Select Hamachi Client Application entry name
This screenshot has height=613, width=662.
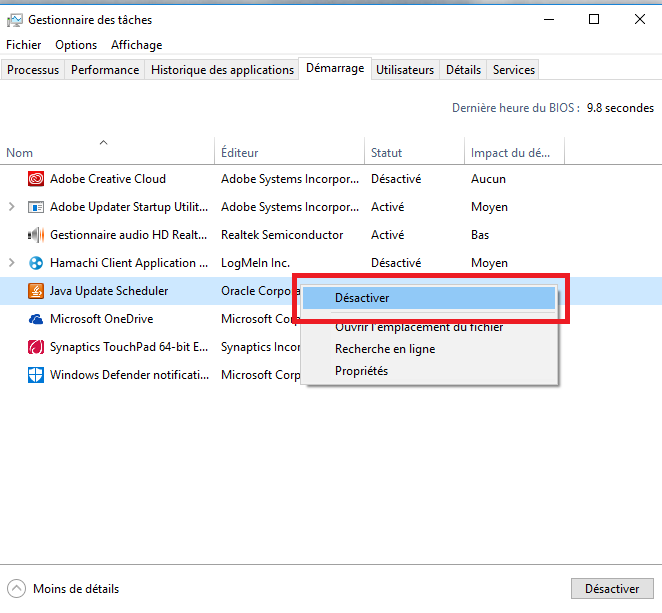[x=129, y=263]
